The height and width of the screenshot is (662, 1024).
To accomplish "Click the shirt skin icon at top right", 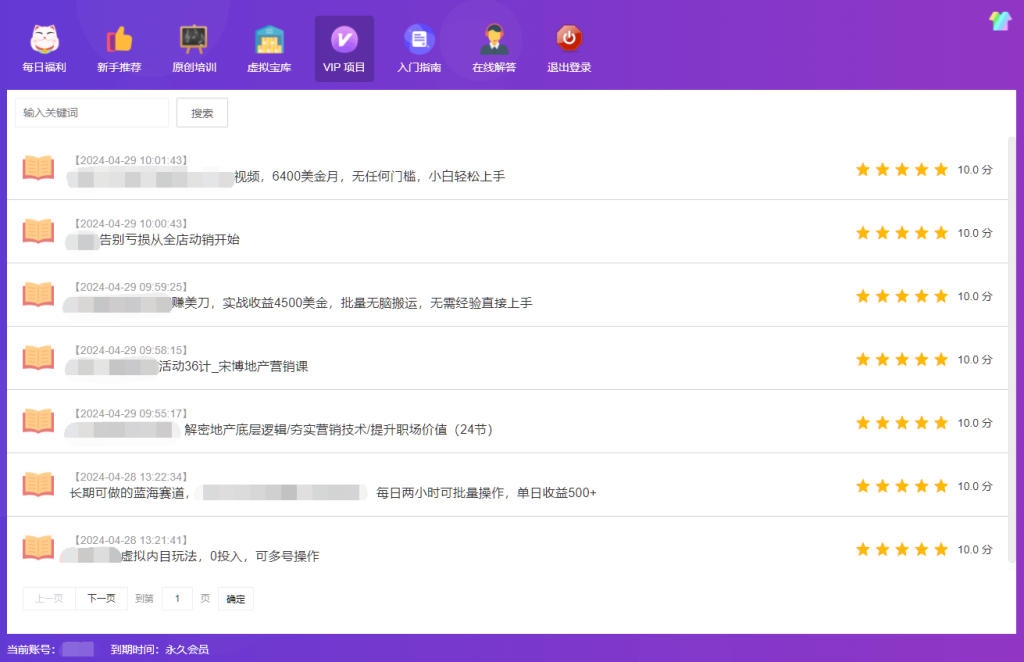I will tap(1000, 21).
